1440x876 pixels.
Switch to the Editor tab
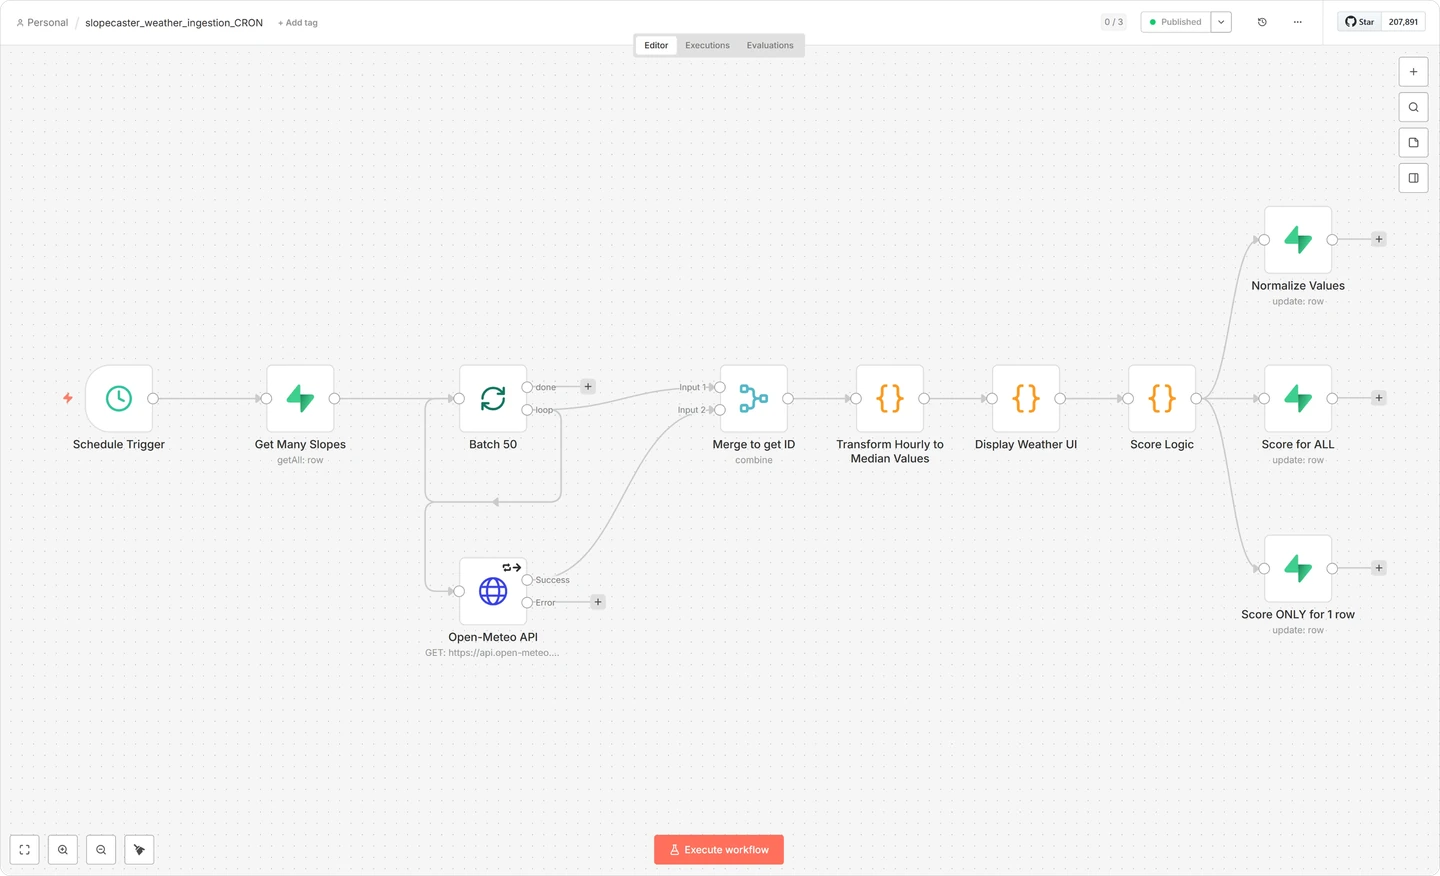(x=656, y=45)
